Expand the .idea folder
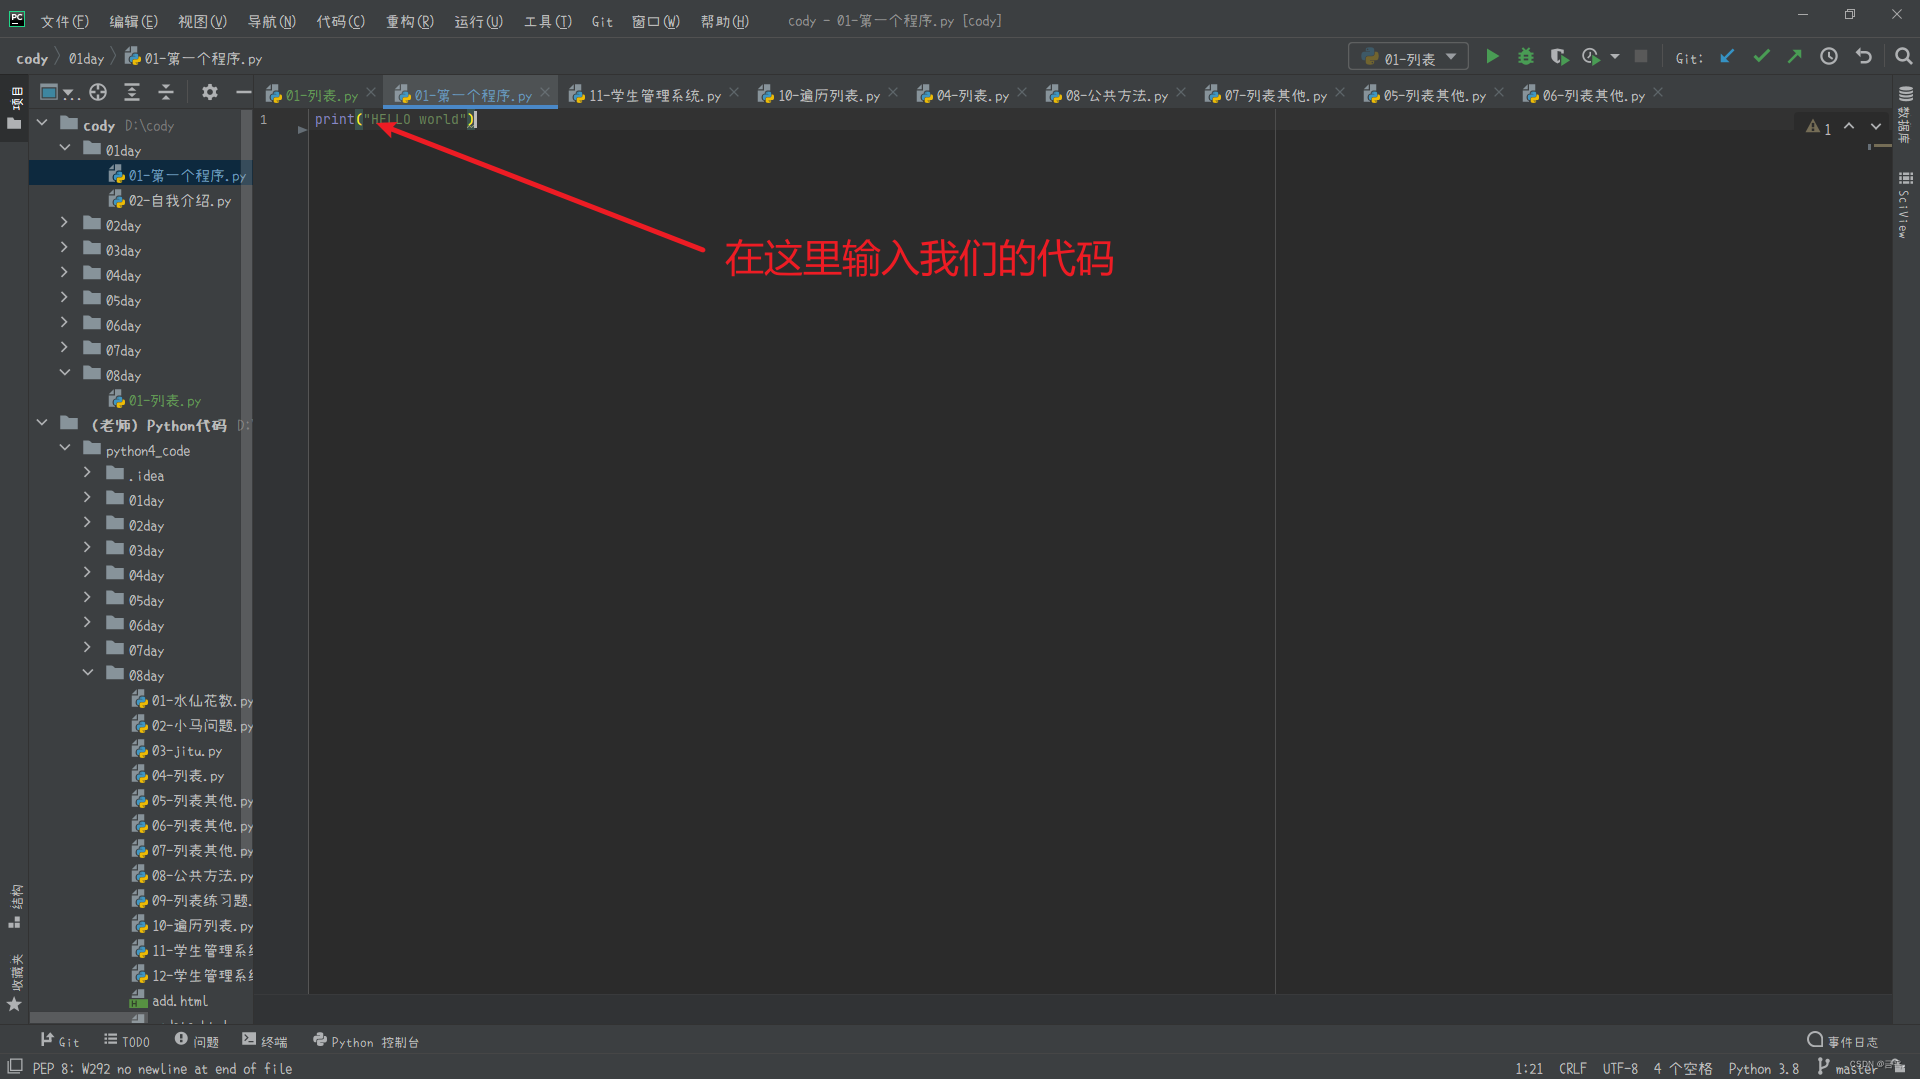Viewport: 1920px width, 1079px height. [x=87, y=473]
